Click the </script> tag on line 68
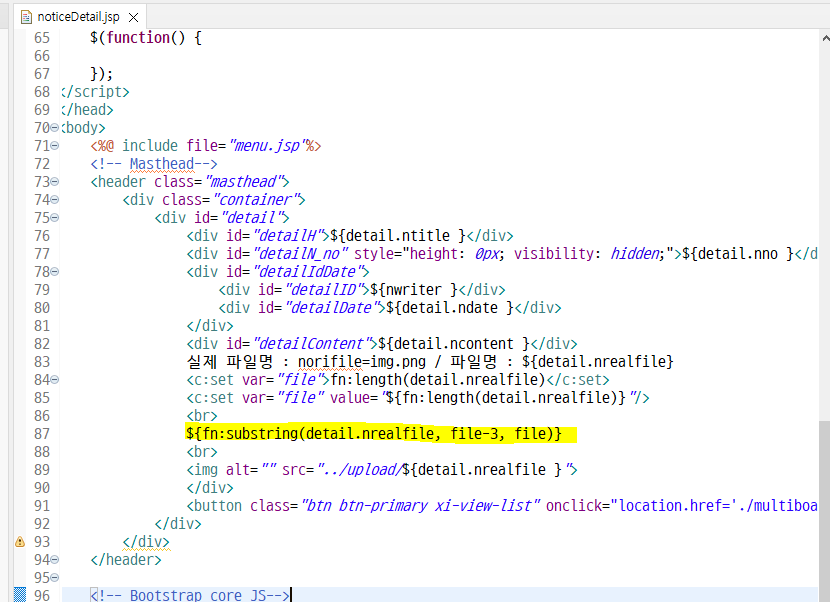The width and height of the screenshot is (830, 602). click(95, 92)
